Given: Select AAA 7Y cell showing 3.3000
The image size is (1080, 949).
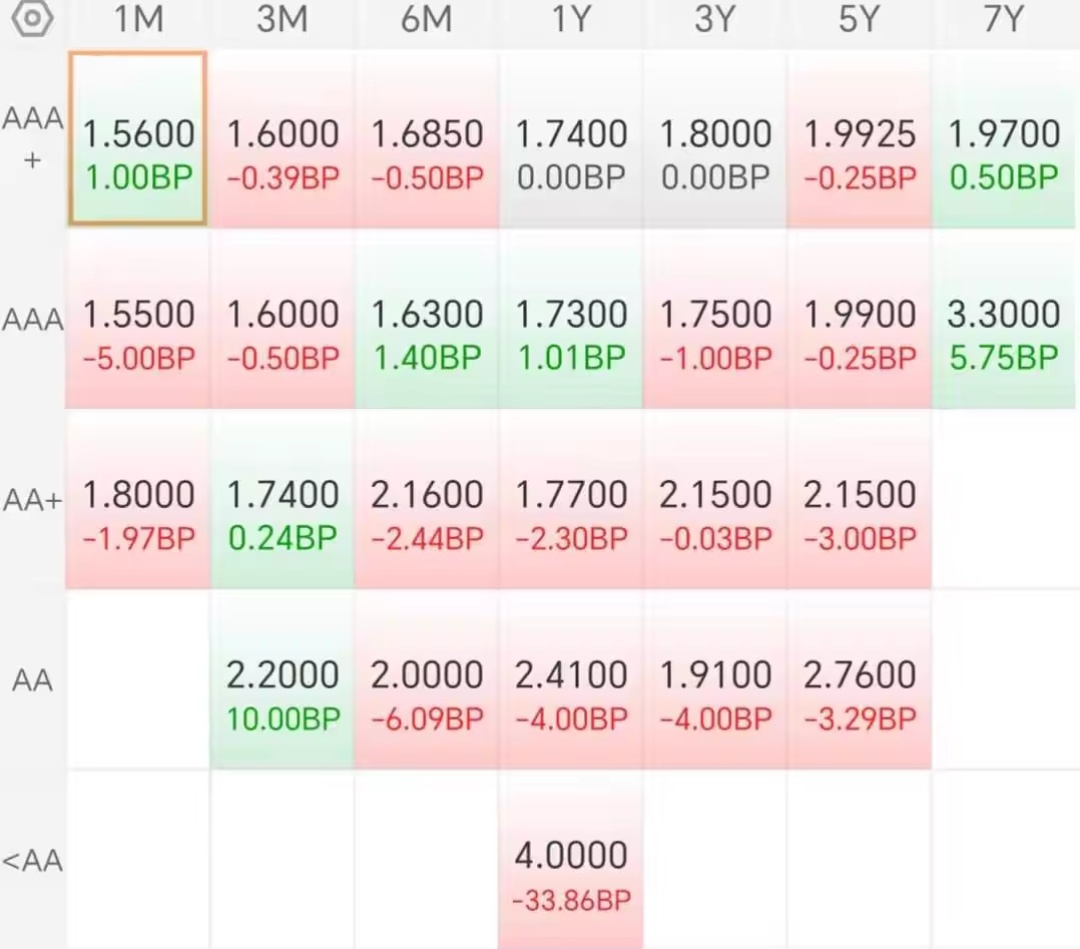Looking at the screenshot, I should click(x=1004, y=319).
